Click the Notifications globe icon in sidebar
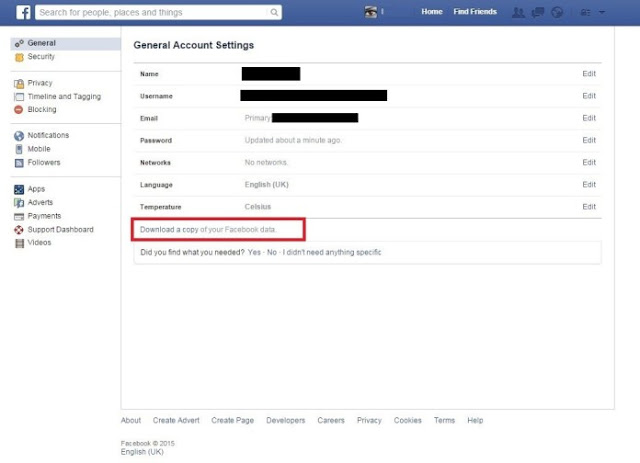 pos(19,136)
